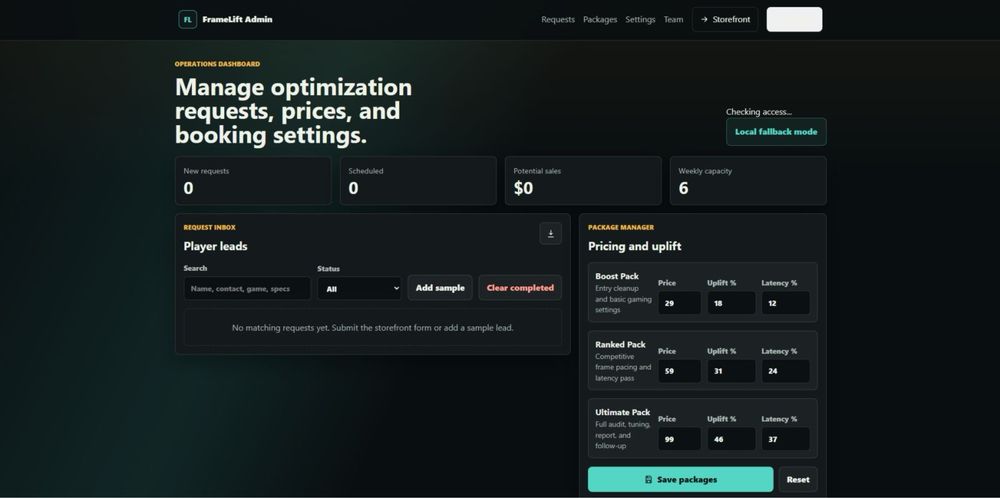Open the Team nav item
This screenshot has height=498, width=1000.
click(673, 20)
